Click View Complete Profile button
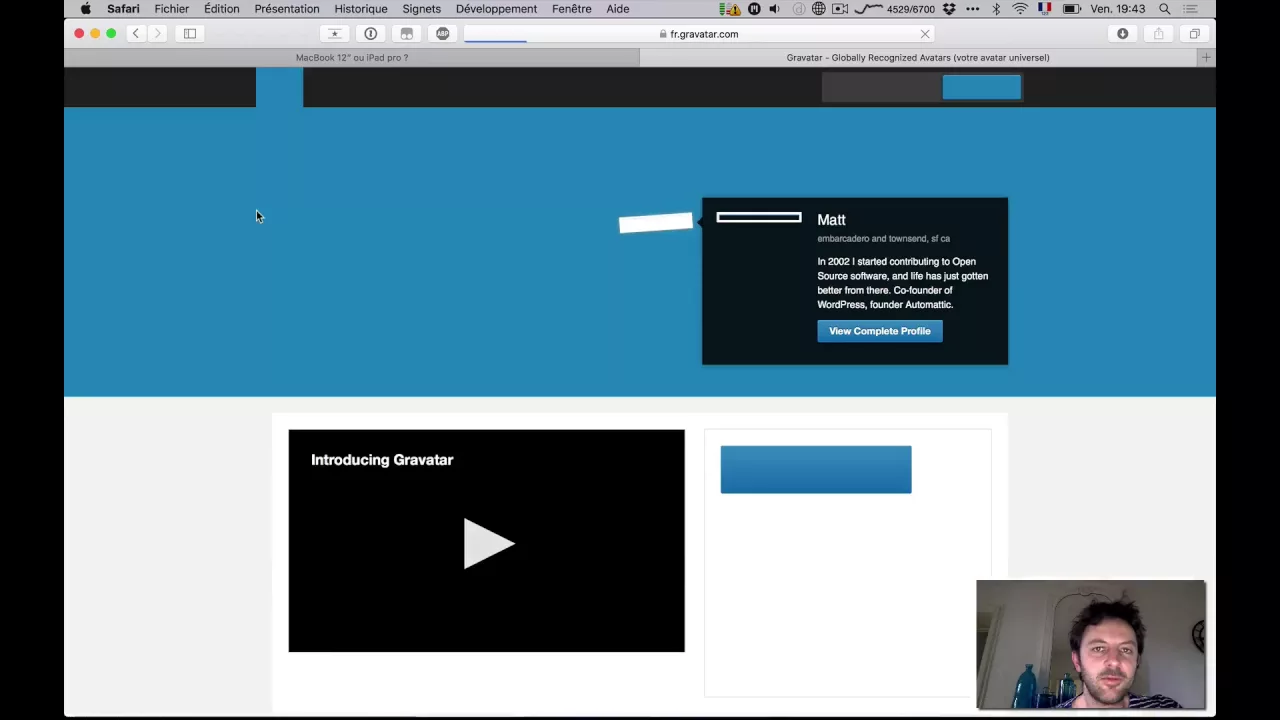 [x=880, y=331]
